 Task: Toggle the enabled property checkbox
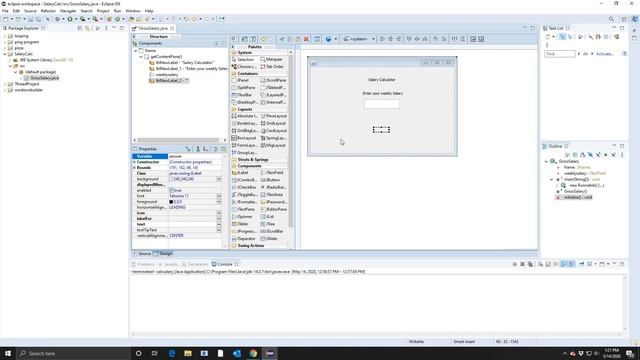172,190
